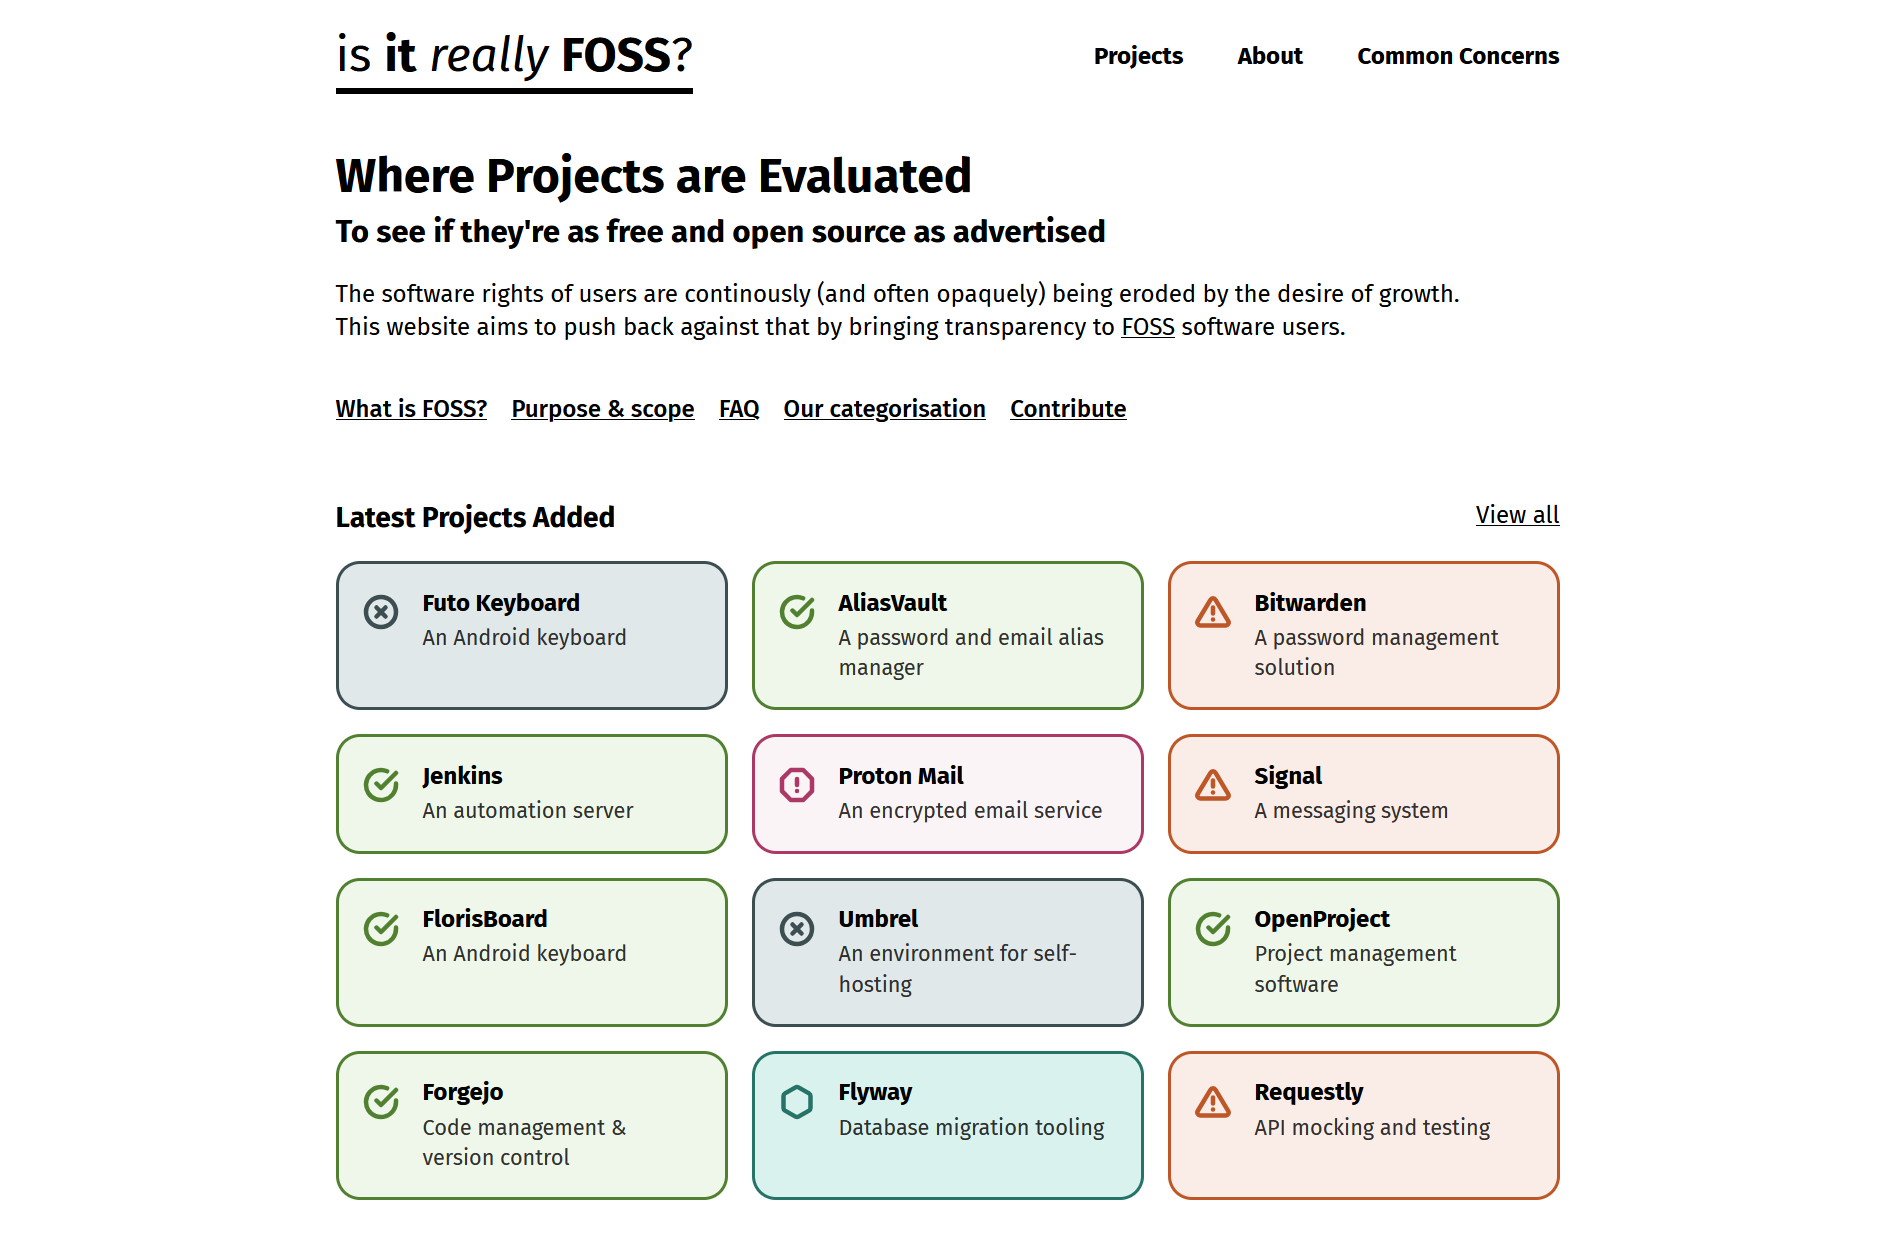1887x1257 pixels.
Task: Open the Contribute link
Action: 1068,409
